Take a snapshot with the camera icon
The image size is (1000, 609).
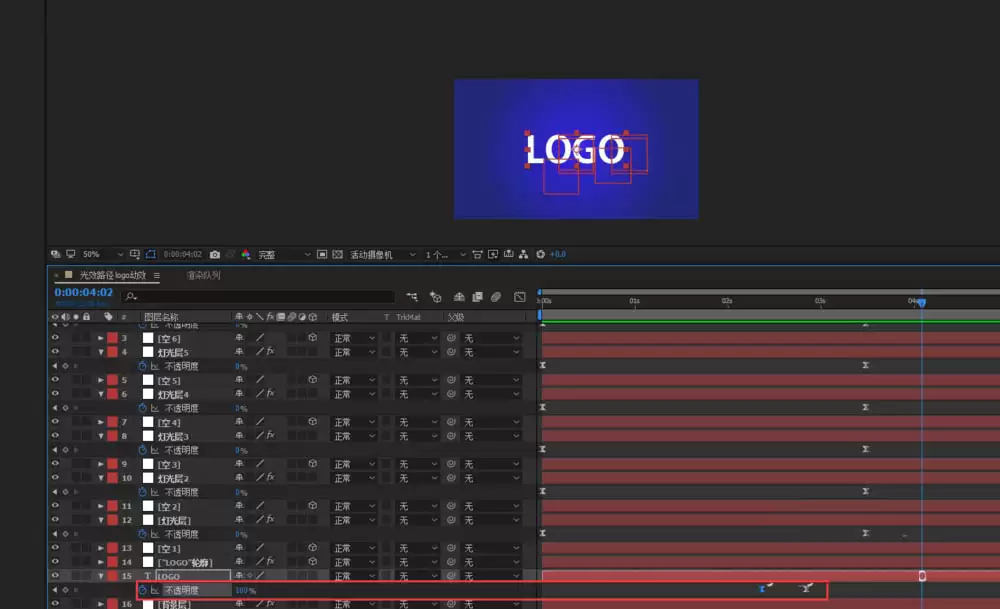[x=215, y=254]
